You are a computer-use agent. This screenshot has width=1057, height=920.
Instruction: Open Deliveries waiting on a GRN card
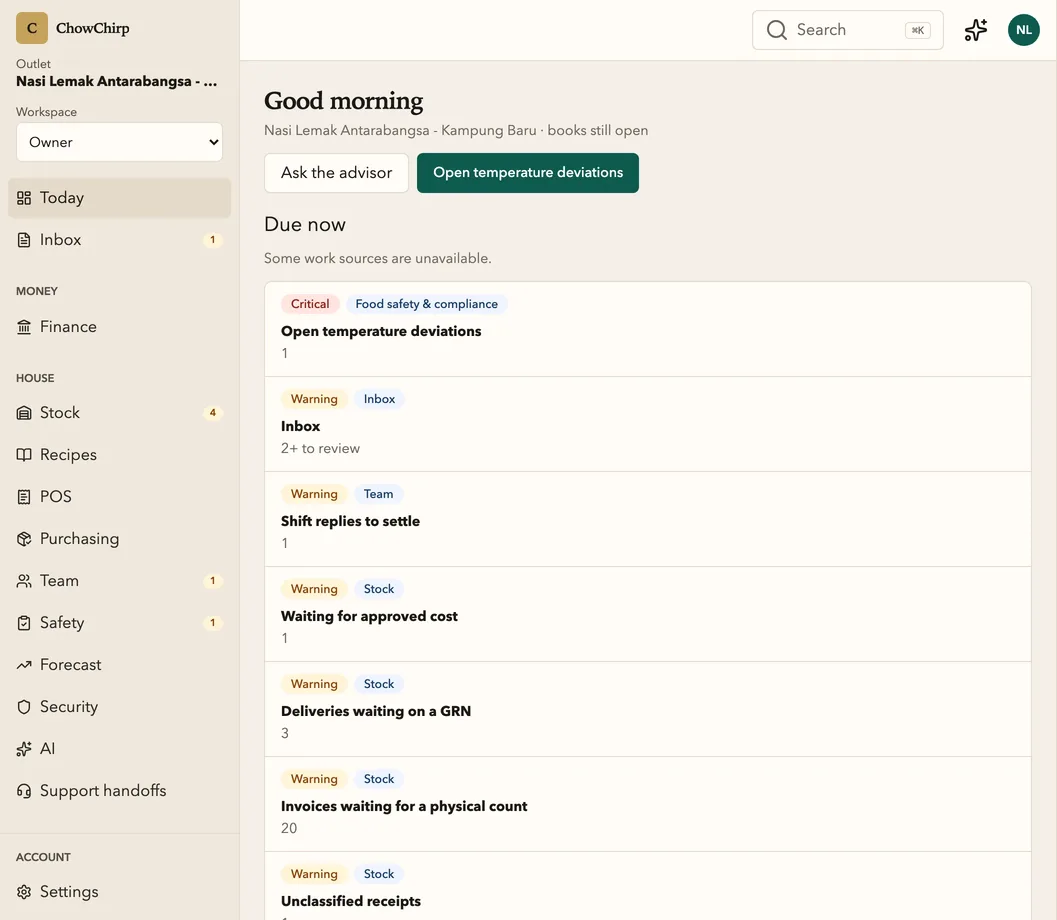click(x=648, y=709)
